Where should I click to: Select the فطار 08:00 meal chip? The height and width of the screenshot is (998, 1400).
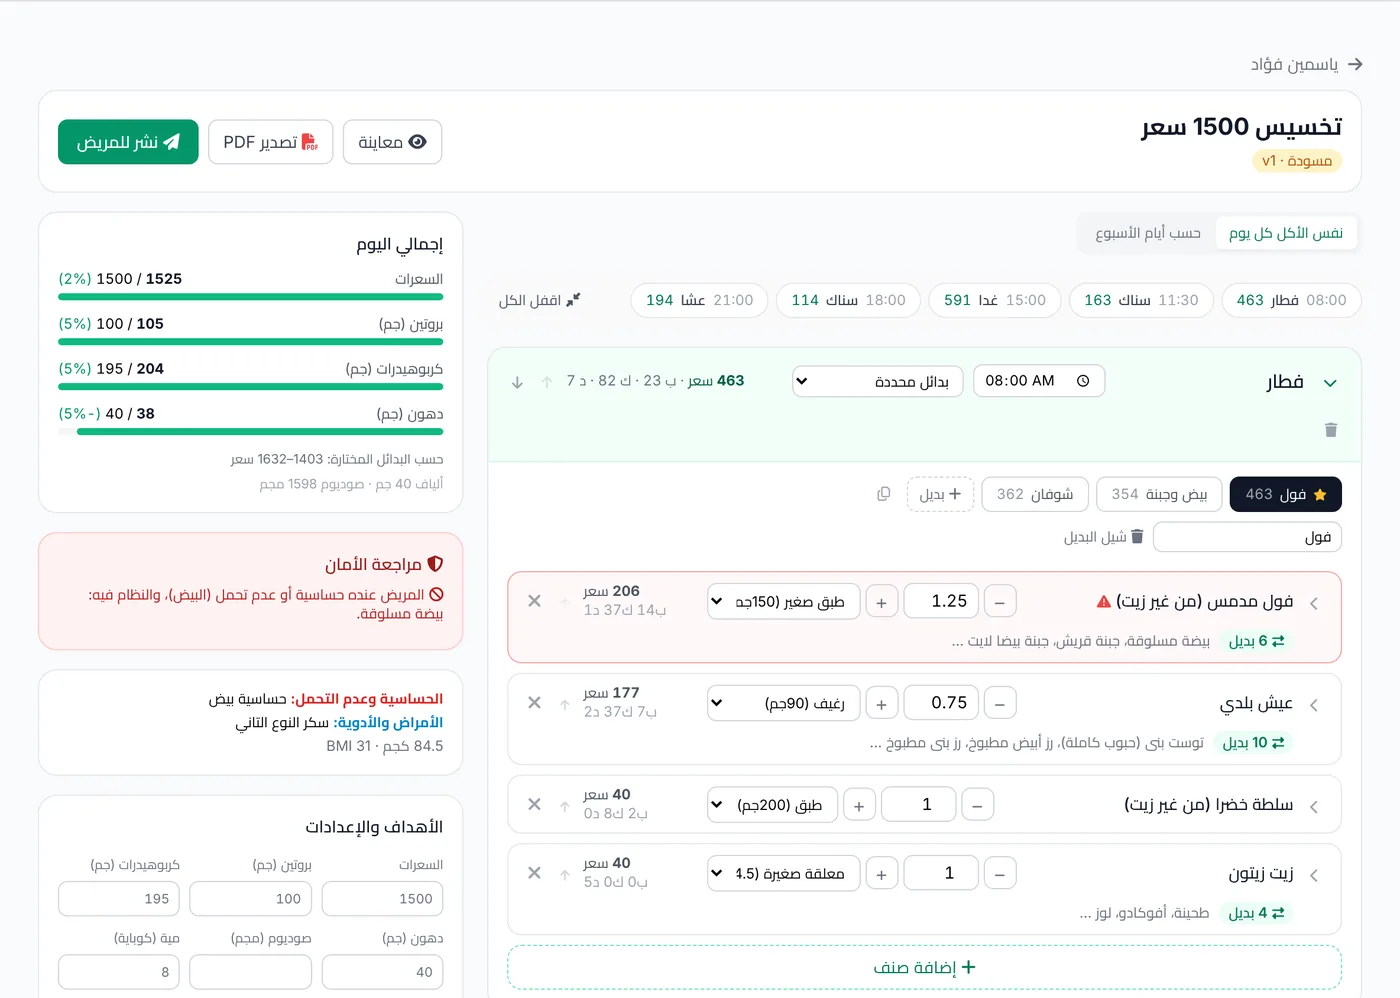1291,300
